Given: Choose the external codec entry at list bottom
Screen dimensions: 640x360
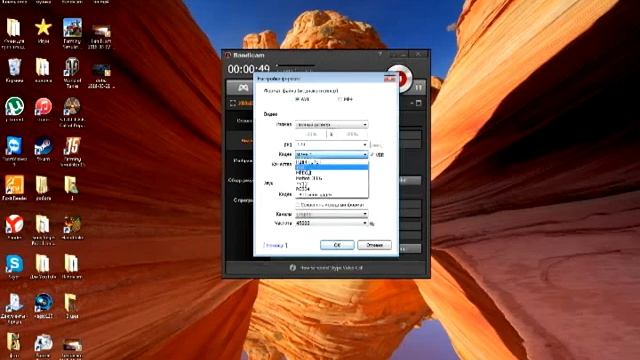Looking at the screenshot, I should point(331,195).
